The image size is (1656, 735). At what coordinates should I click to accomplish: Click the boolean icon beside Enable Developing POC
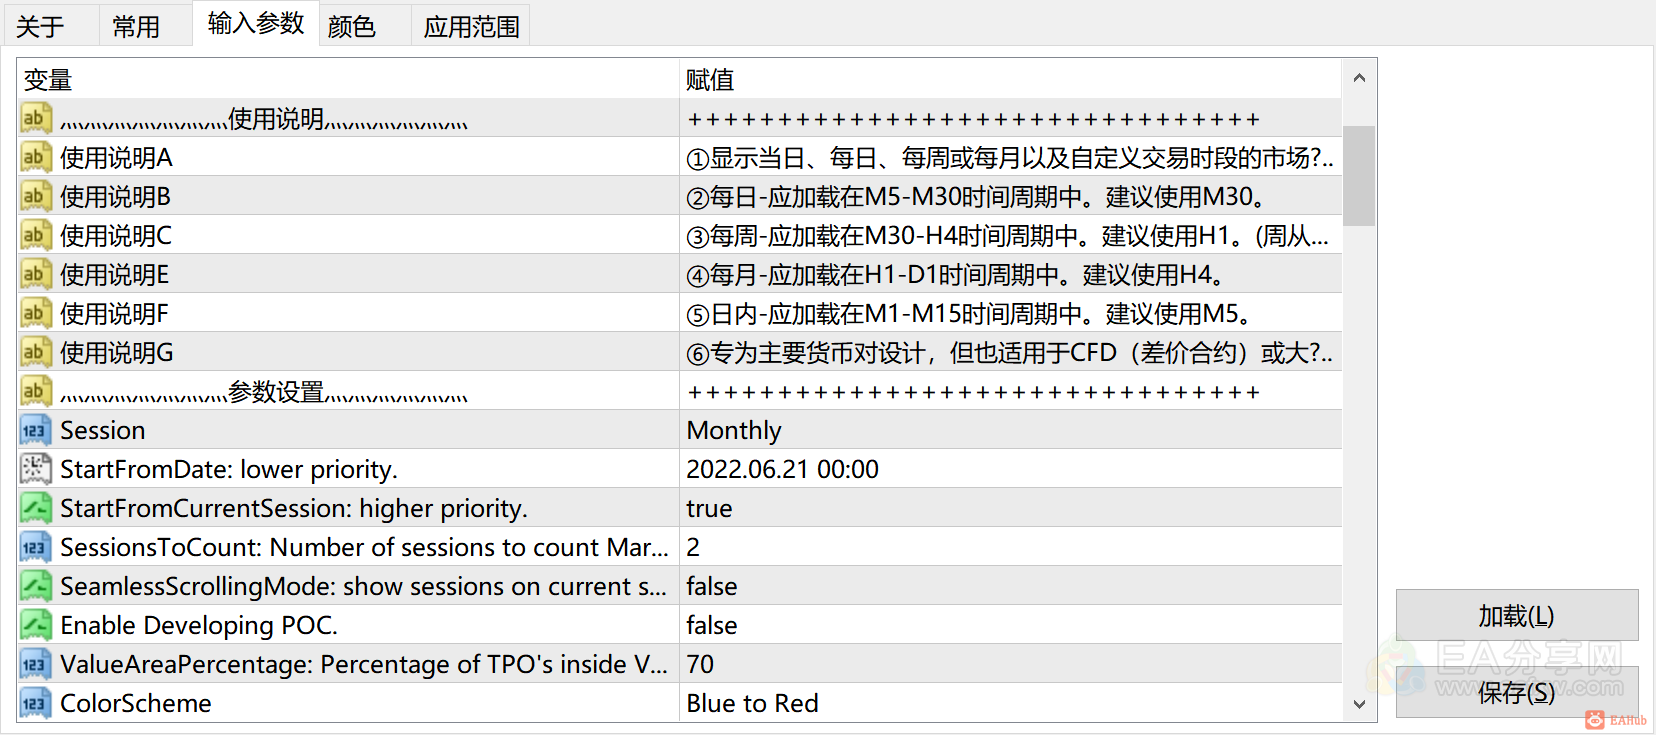35,624
